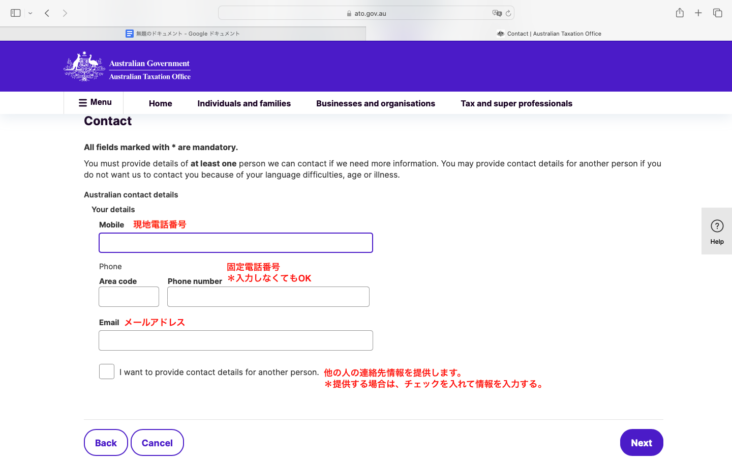Open Businesses and organisations menu

(x=375, y=103)
